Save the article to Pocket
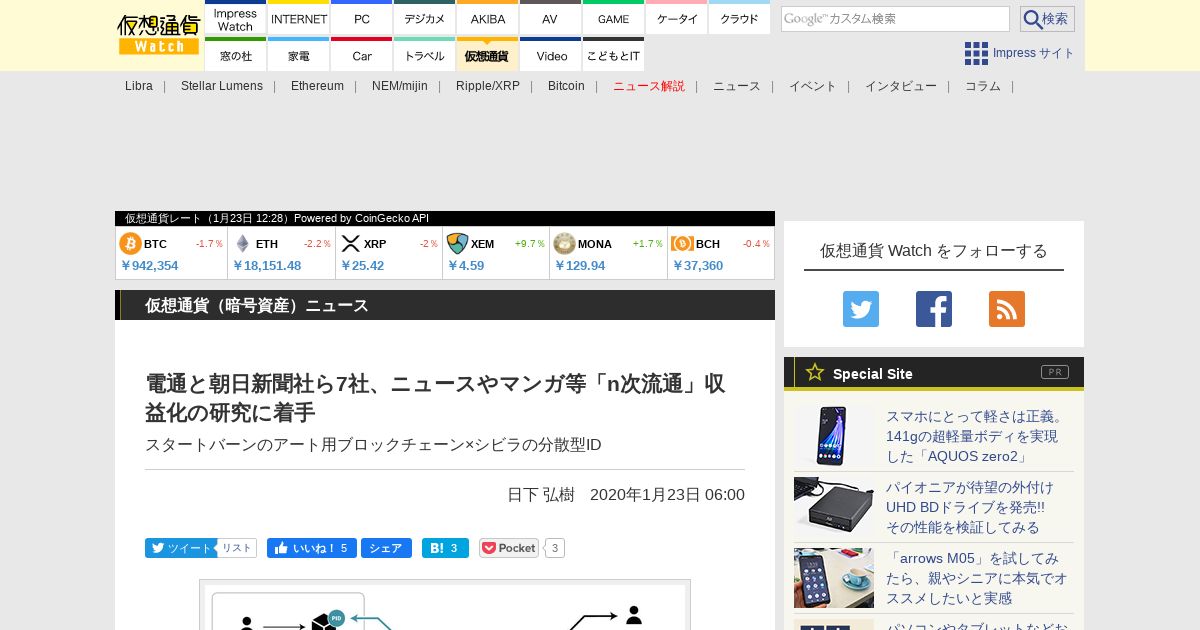Screen dimensions: 1200x630 509,548
